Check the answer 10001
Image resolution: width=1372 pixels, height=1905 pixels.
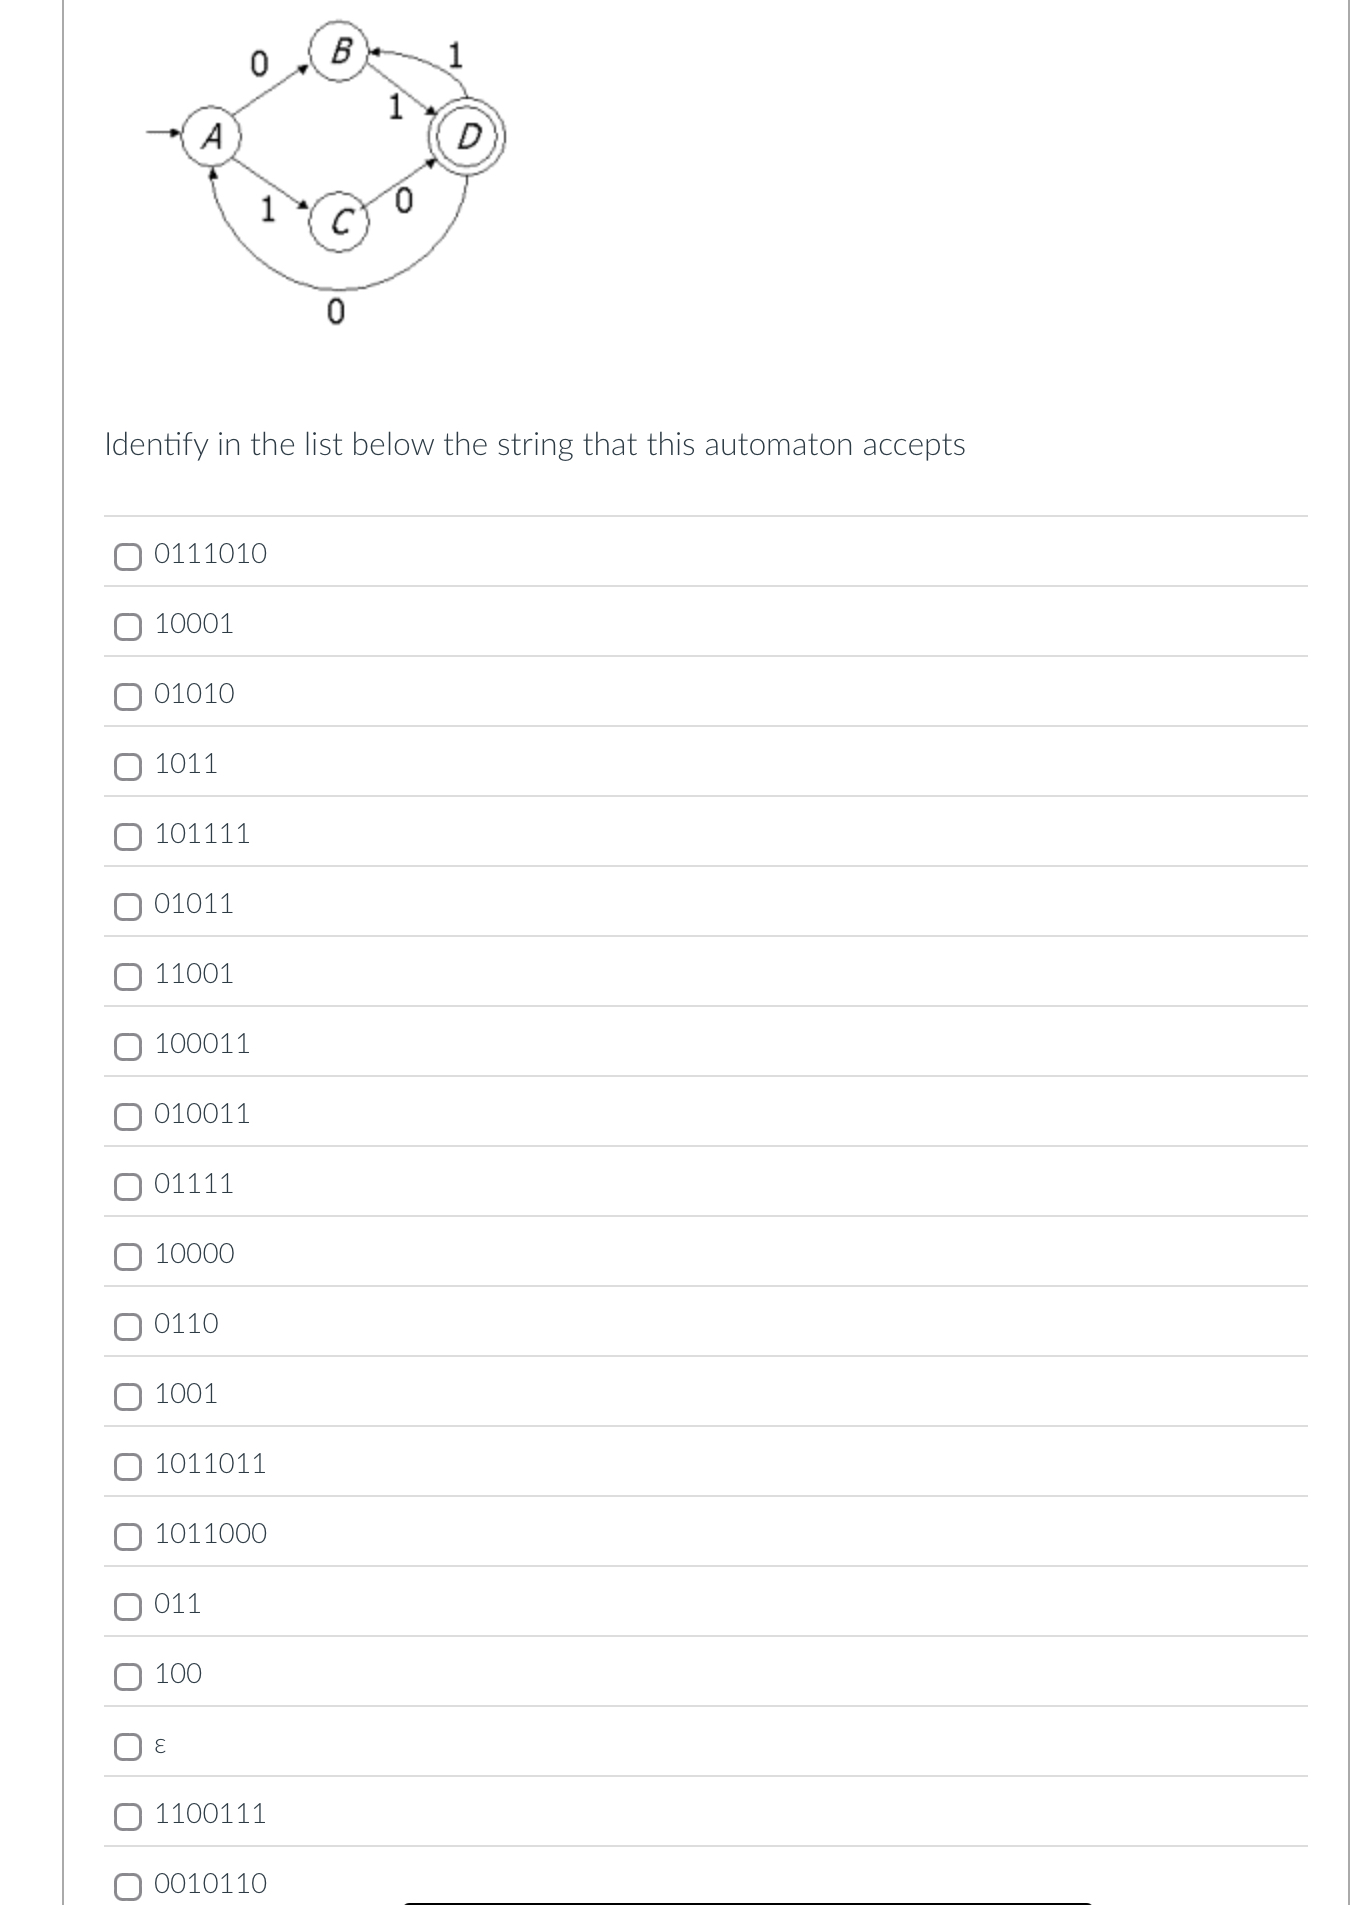click(x=126, y=628)
